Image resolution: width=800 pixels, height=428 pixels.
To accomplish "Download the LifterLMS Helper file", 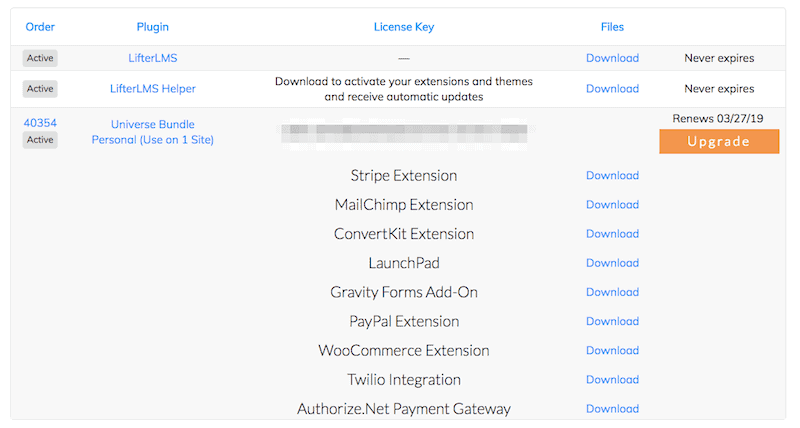I will point(612,89).
